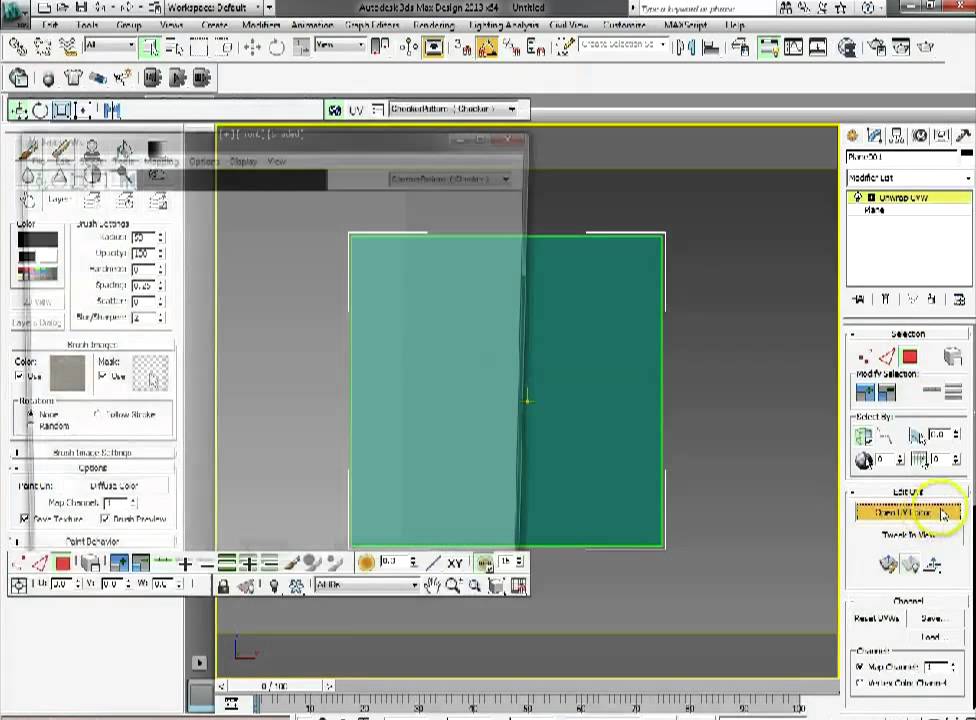Select Polygon sub-object mode in Selection rollout
Viewport: 976px width, 720px height.
pos(909,357)
